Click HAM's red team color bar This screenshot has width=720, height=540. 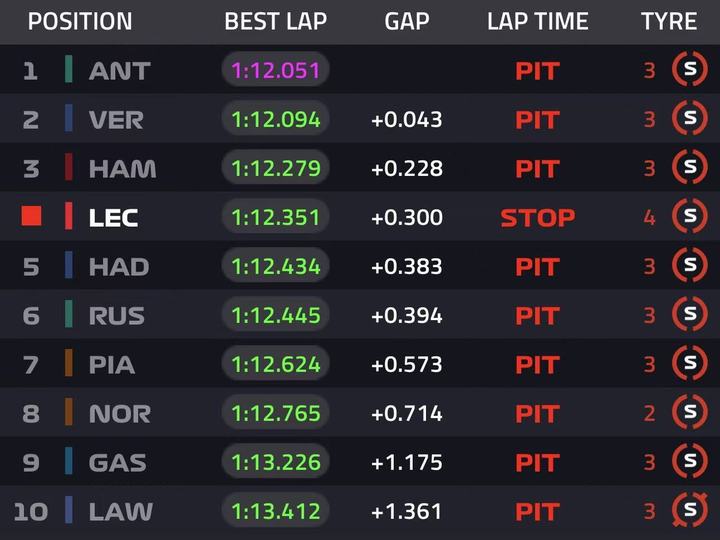[x=68, y=167]
